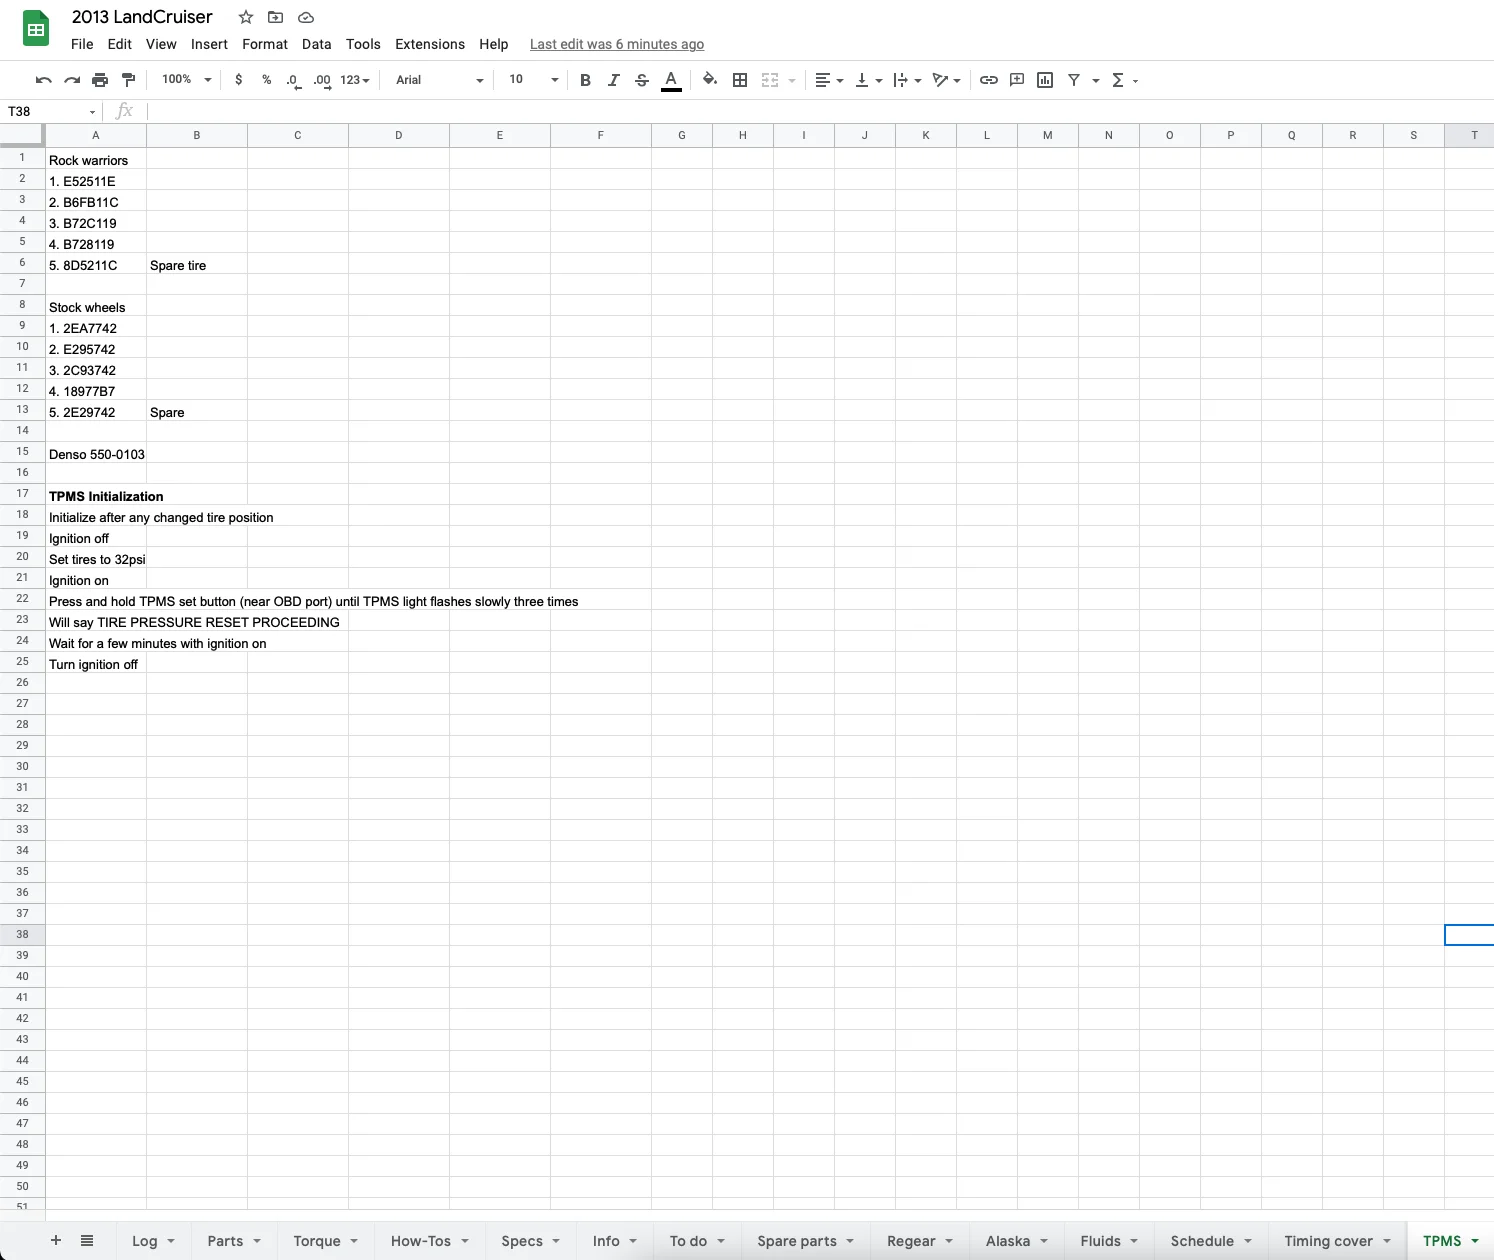Toggle strikethrough formatting
Screen dimensions: 1494x1260
pos(642,80)
